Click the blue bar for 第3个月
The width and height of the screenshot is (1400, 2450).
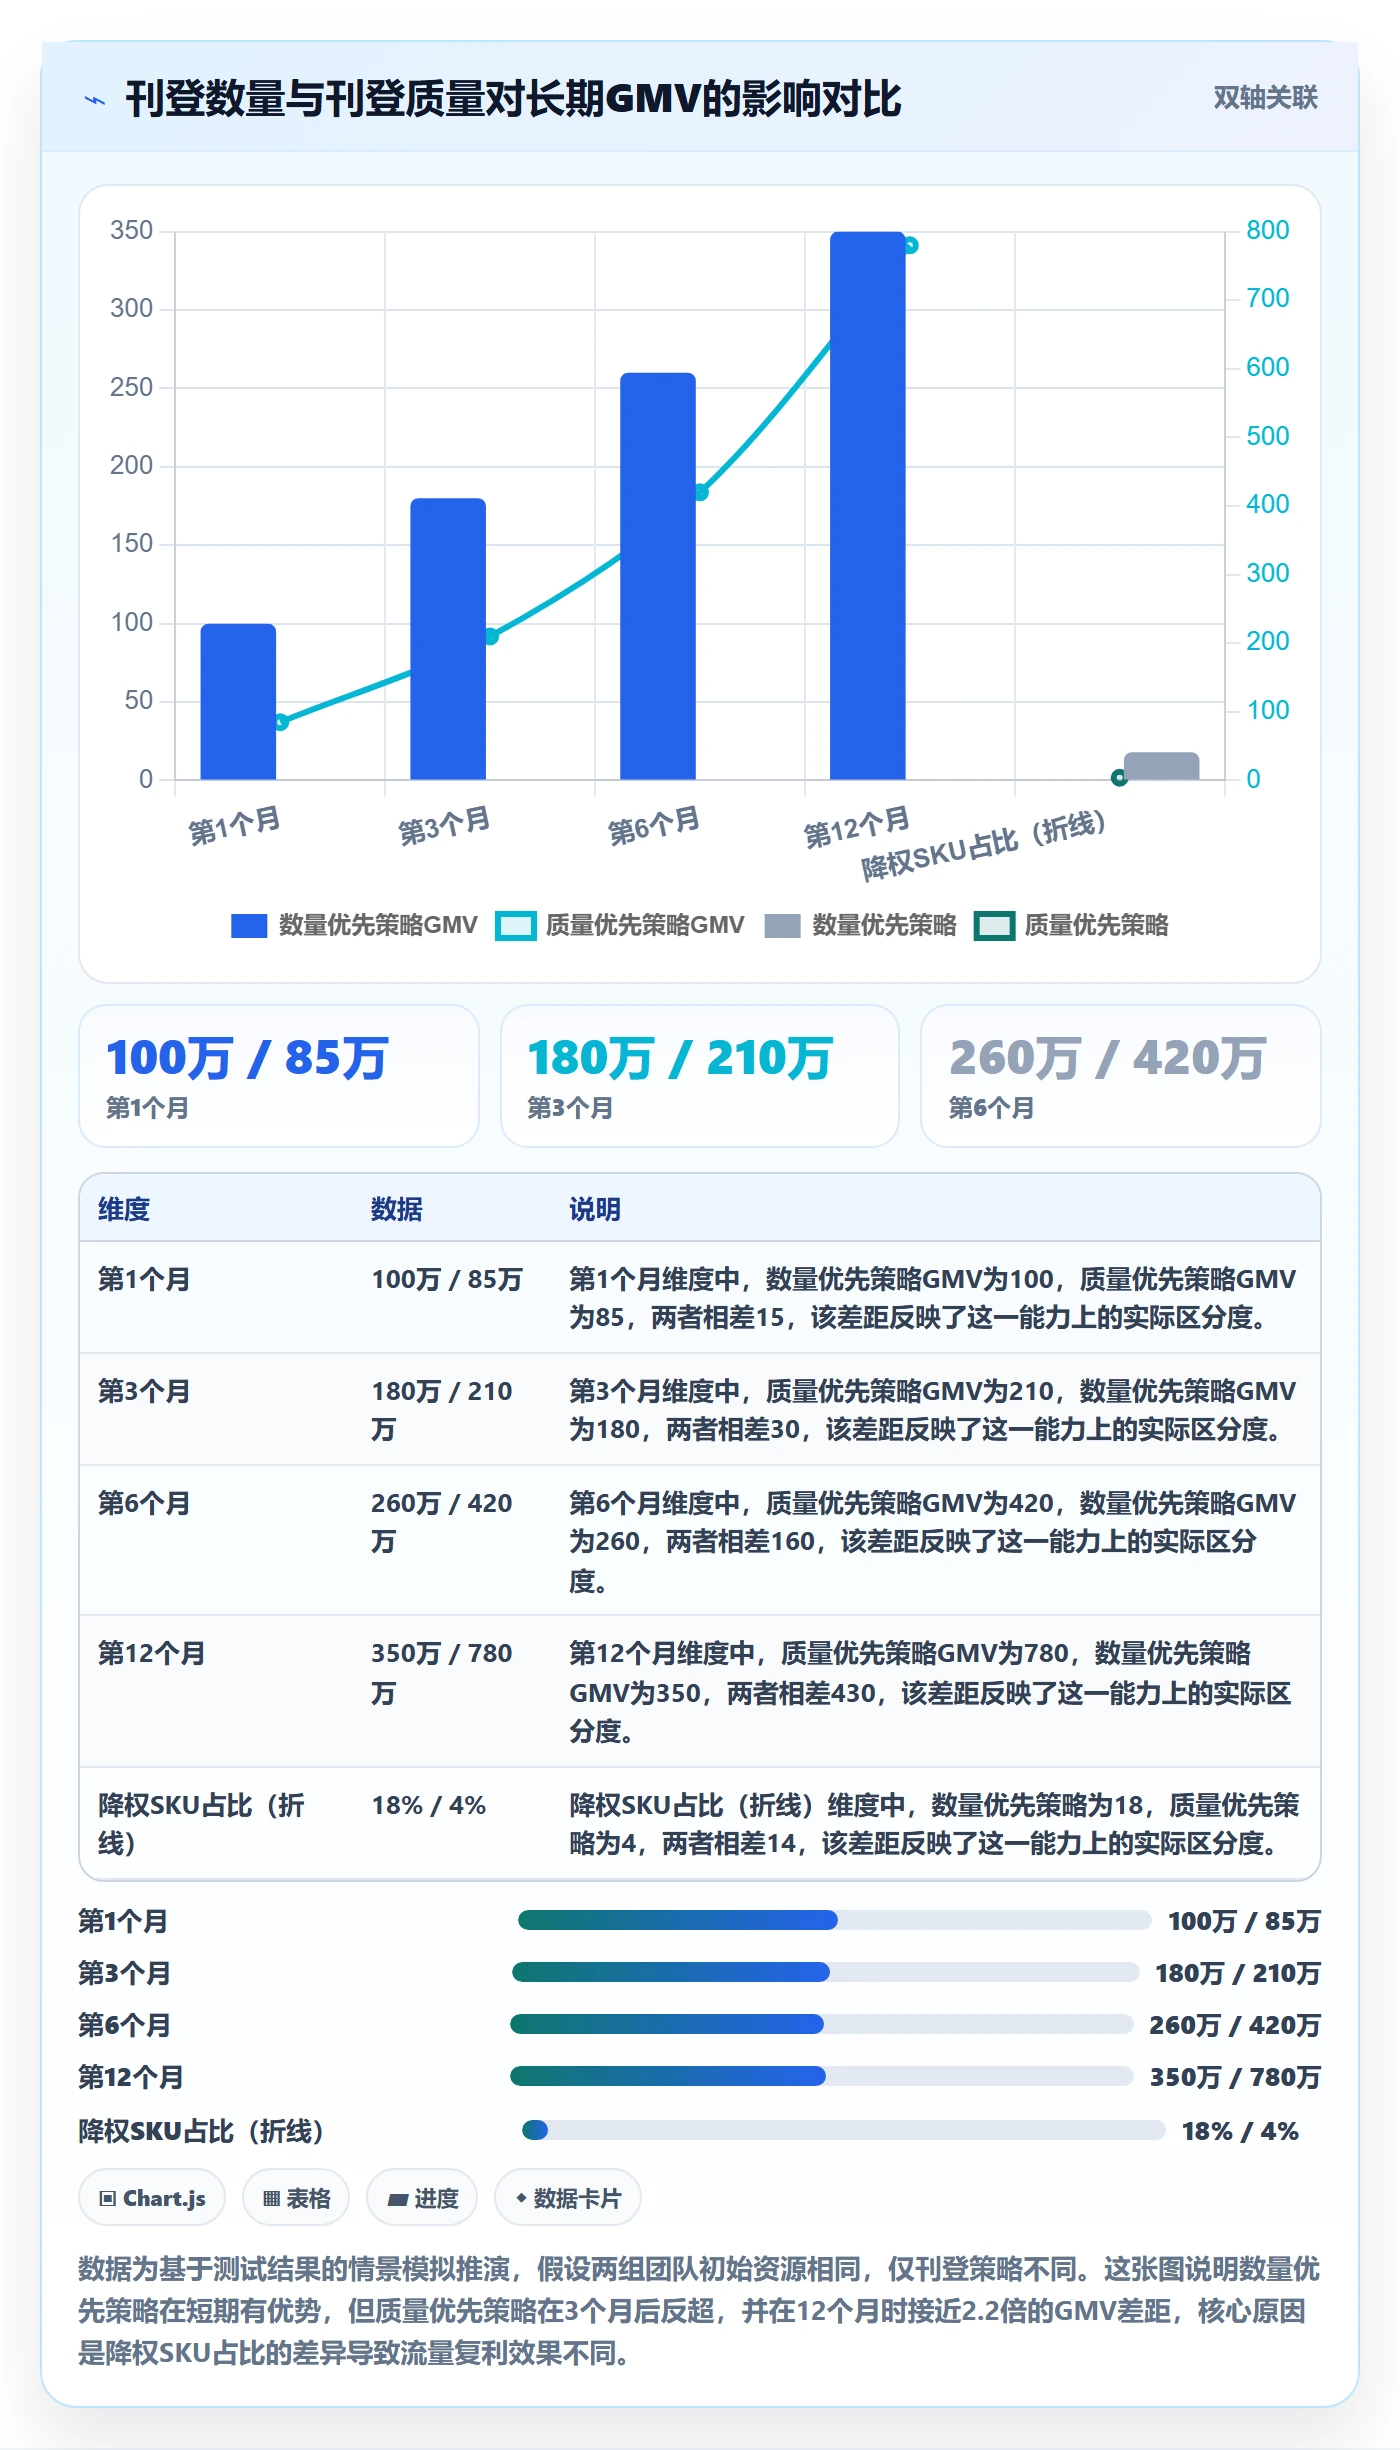pos(448,638)
